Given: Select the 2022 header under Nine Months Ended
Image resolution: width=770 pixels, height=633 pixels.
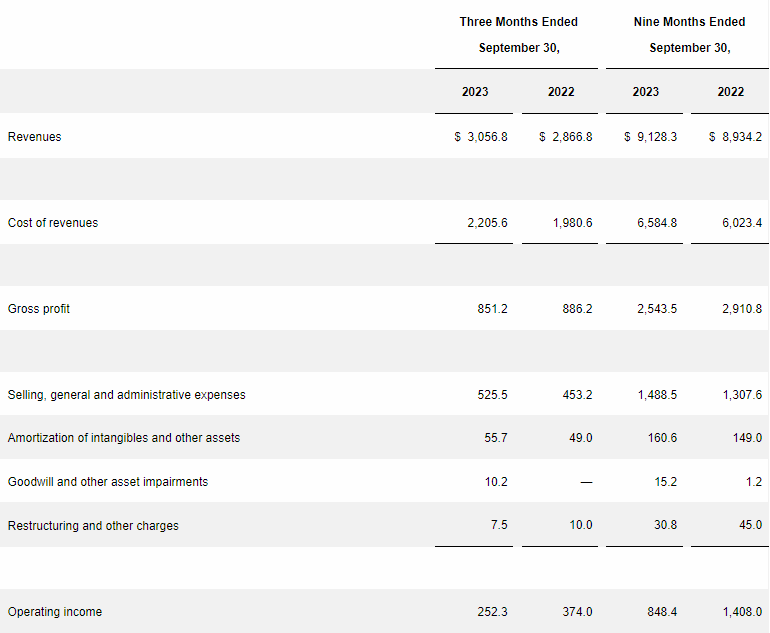Looking at the screenshot, I should (x=731, y=92).
